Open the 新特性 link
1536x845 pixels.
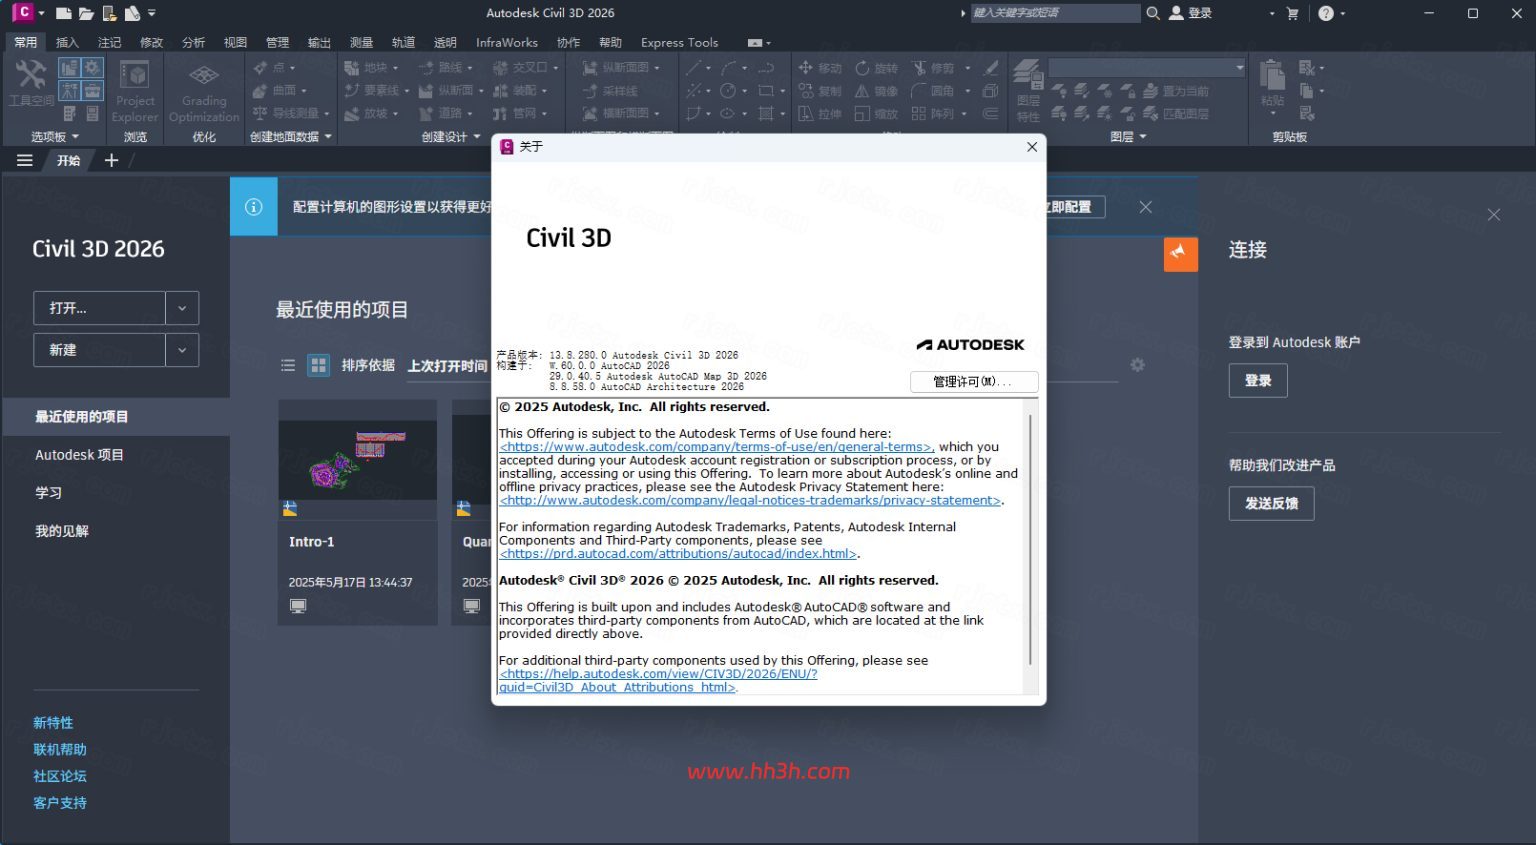(x=53, y=722)
